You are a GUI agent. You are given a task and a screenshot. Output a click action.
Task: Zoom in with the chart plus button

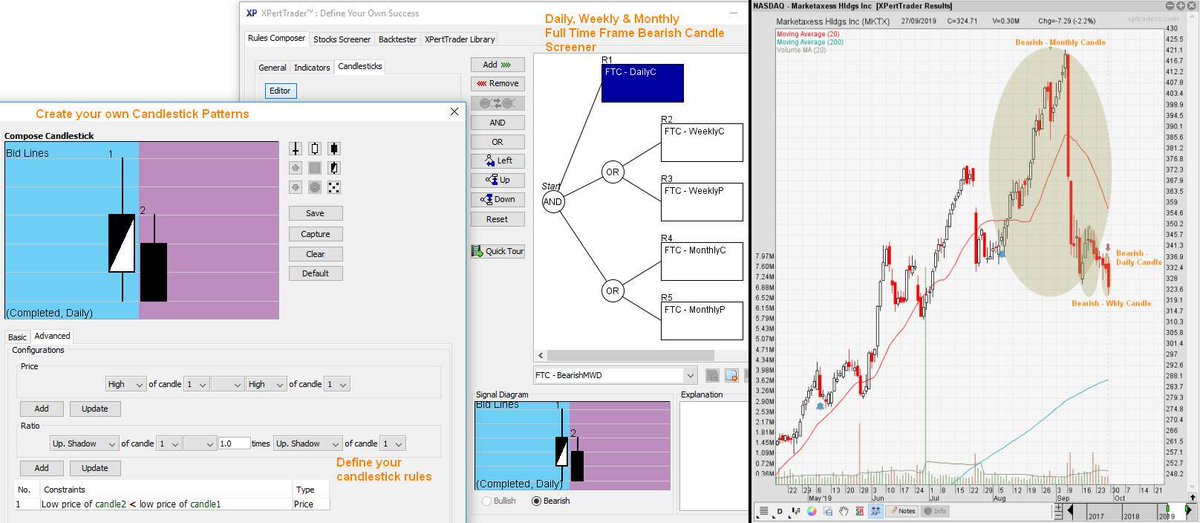[1058, 507]
